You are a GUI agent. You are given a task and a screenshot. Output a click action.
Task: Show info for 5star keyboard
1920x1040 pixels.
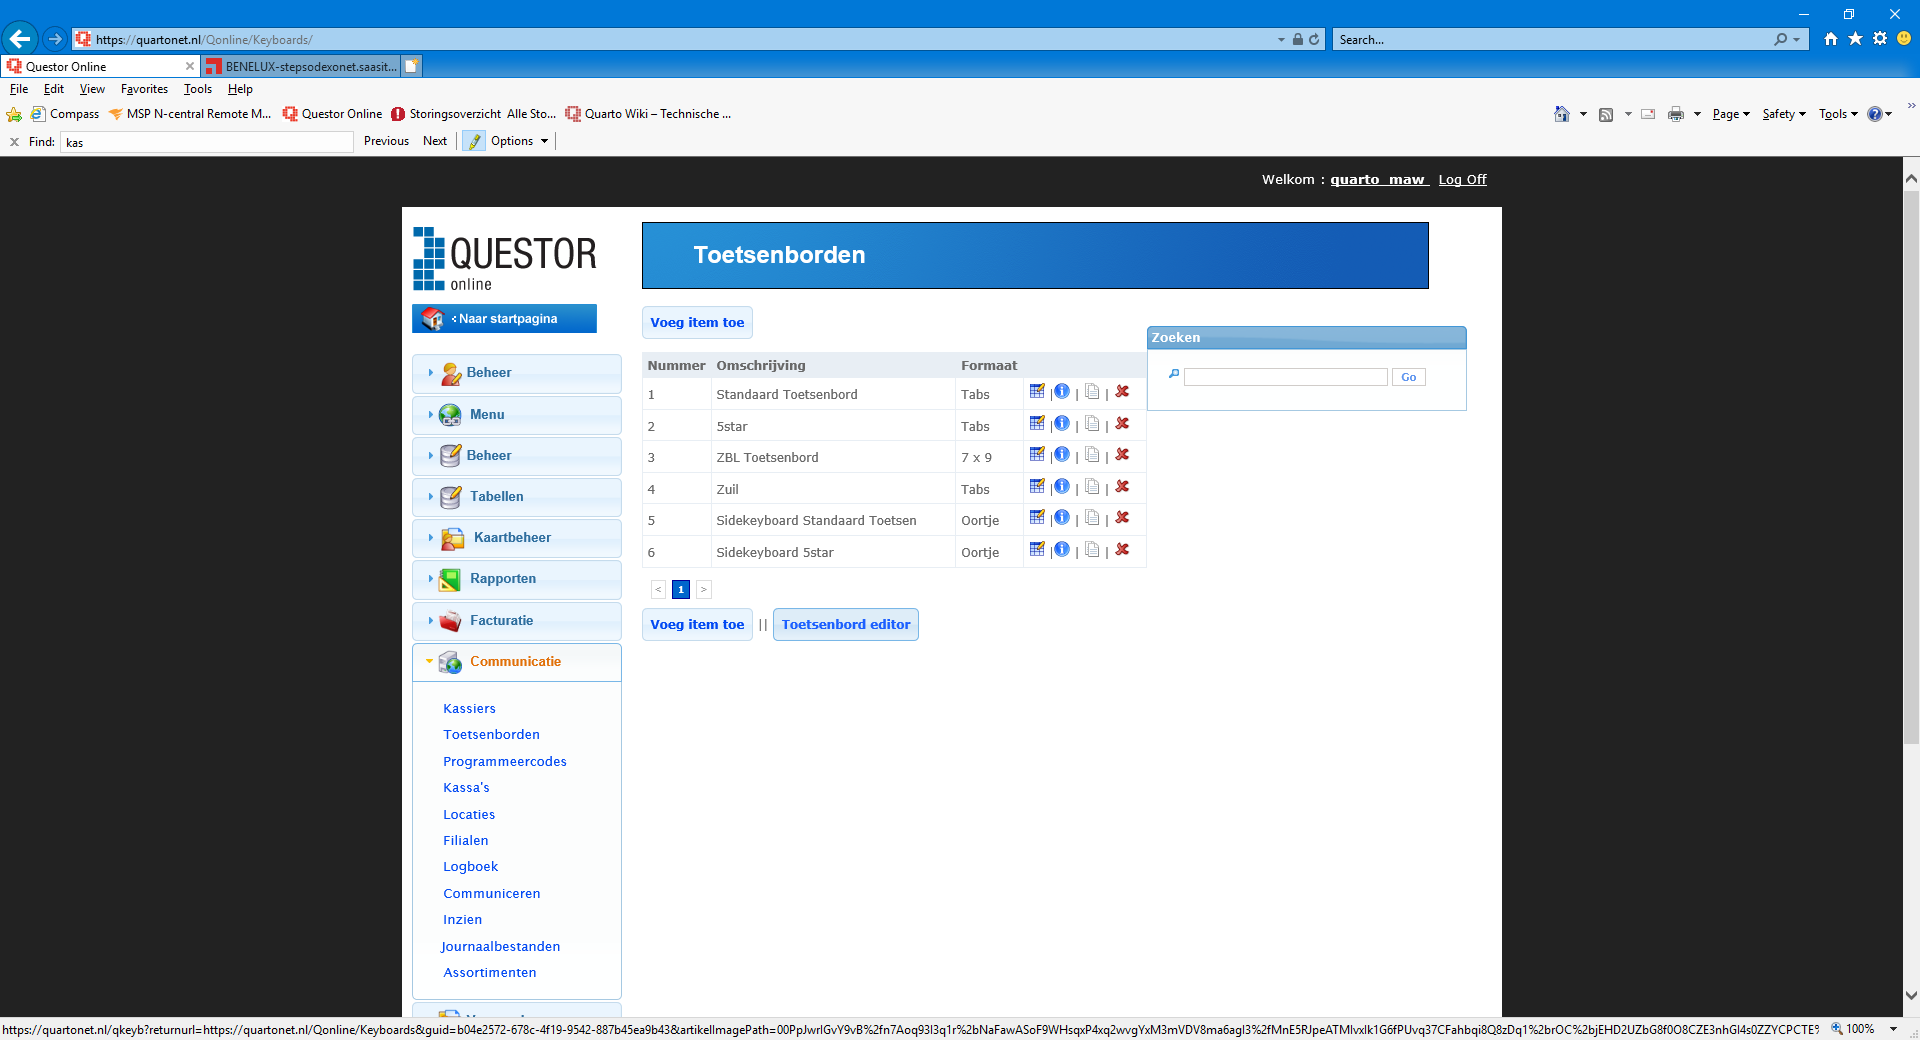1062,424
